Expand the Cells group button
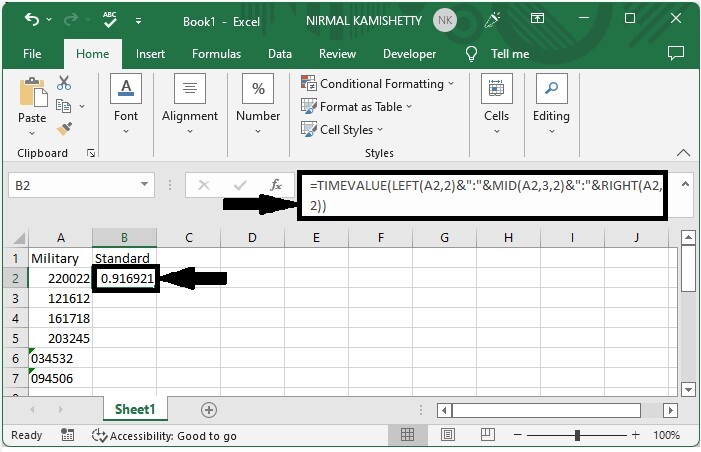Image resolution: width=701 pixels, height=452 pixels. [x=497, y=105]
